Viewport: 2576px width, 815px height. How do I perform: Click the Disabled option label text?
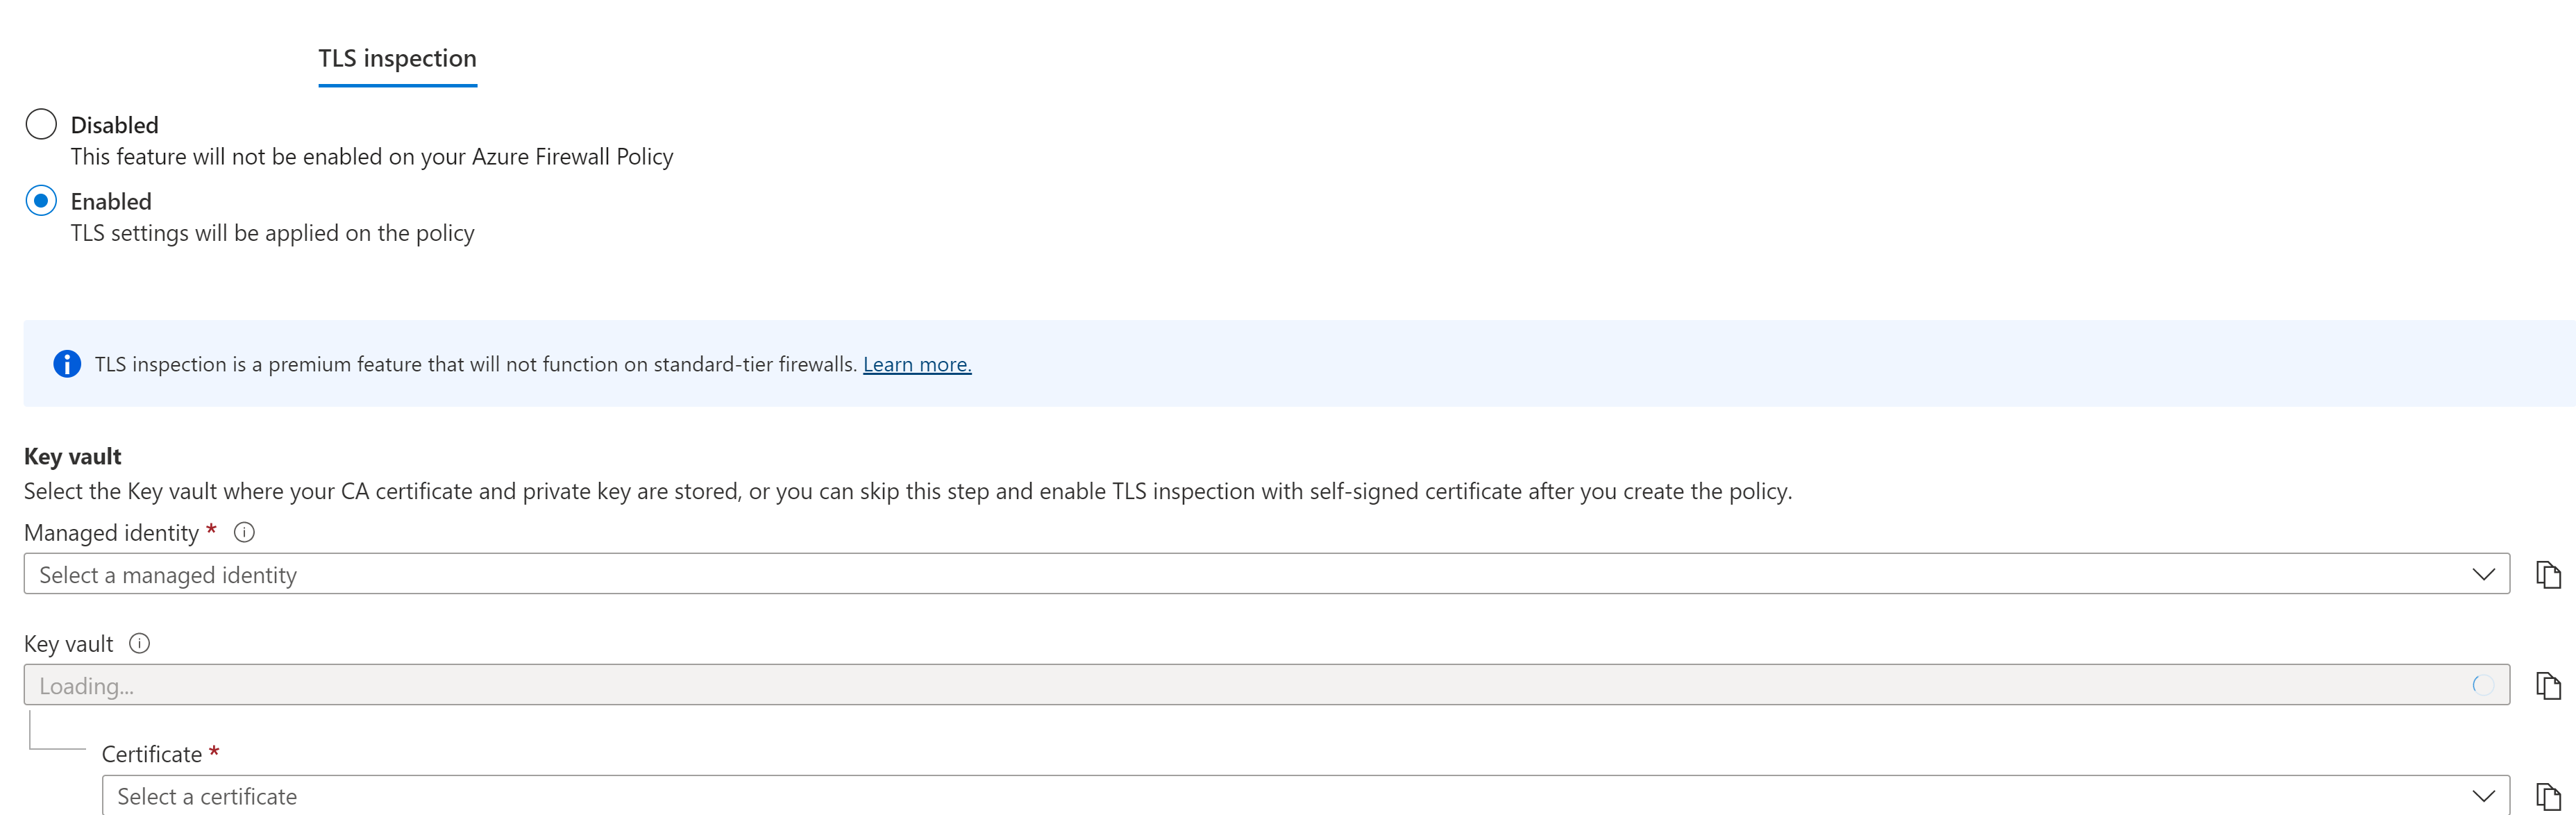(114, 125)
